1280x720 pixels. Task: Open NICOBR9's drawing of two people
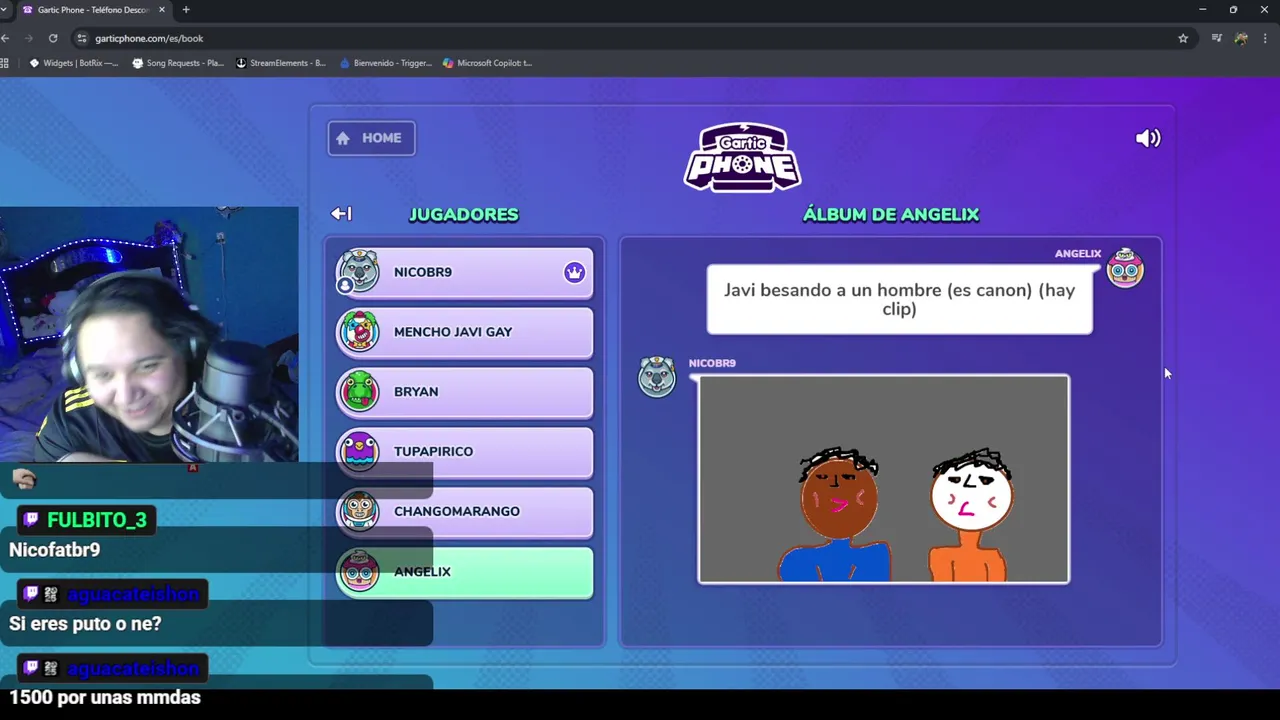884,479
